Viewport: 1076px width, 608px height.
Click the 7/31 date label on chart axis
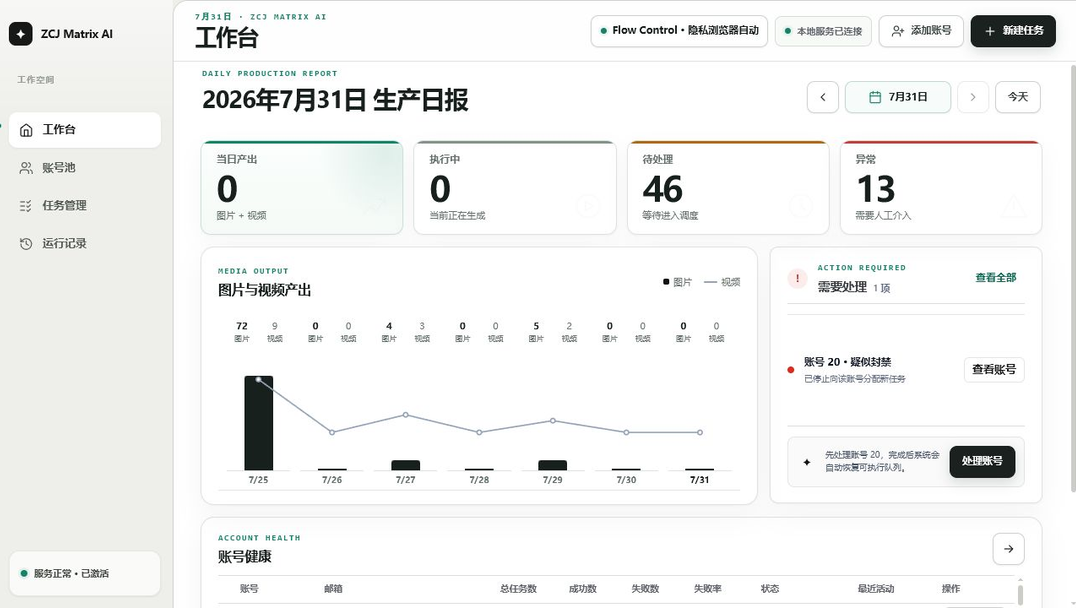pos(699,480)
